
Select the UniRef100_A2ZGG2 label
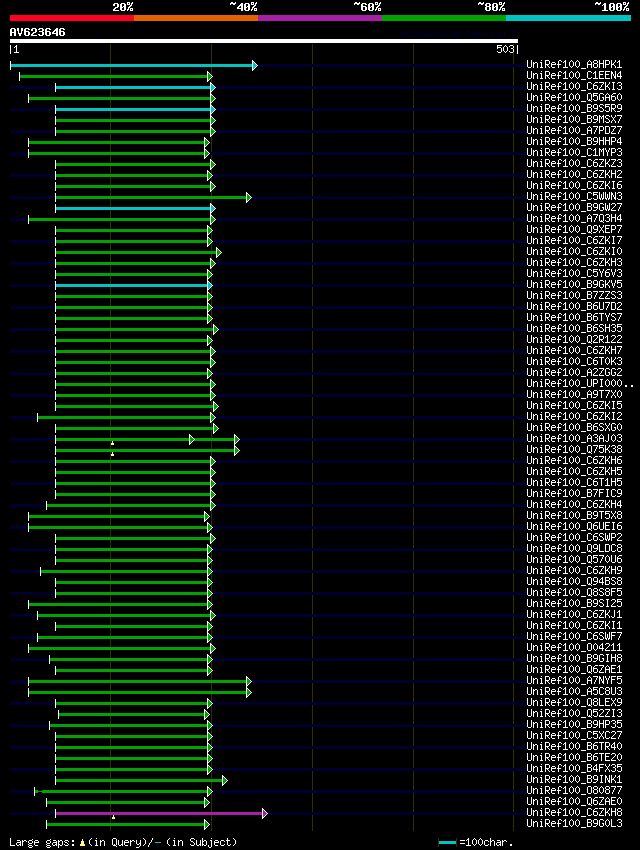pos(574,372)
